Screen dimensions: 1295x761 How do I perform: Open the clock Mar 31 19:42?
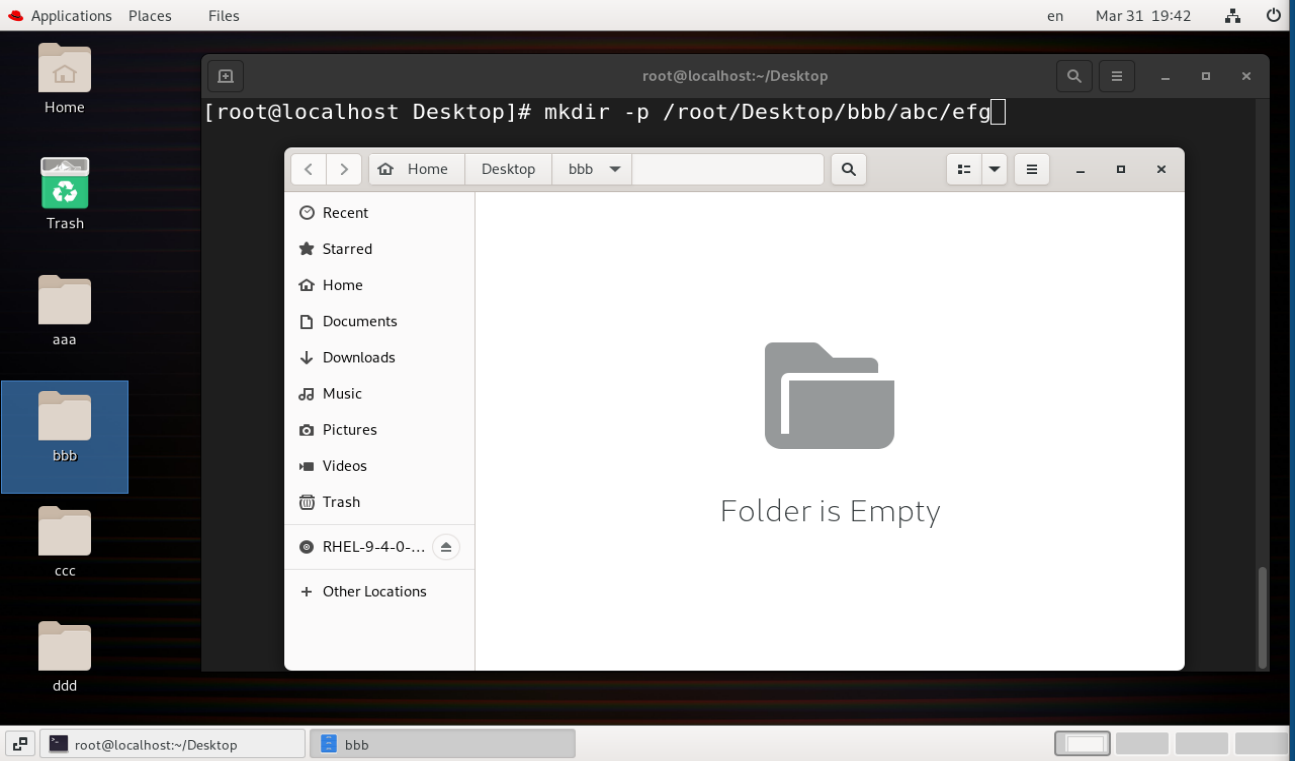coord(1143,15)
